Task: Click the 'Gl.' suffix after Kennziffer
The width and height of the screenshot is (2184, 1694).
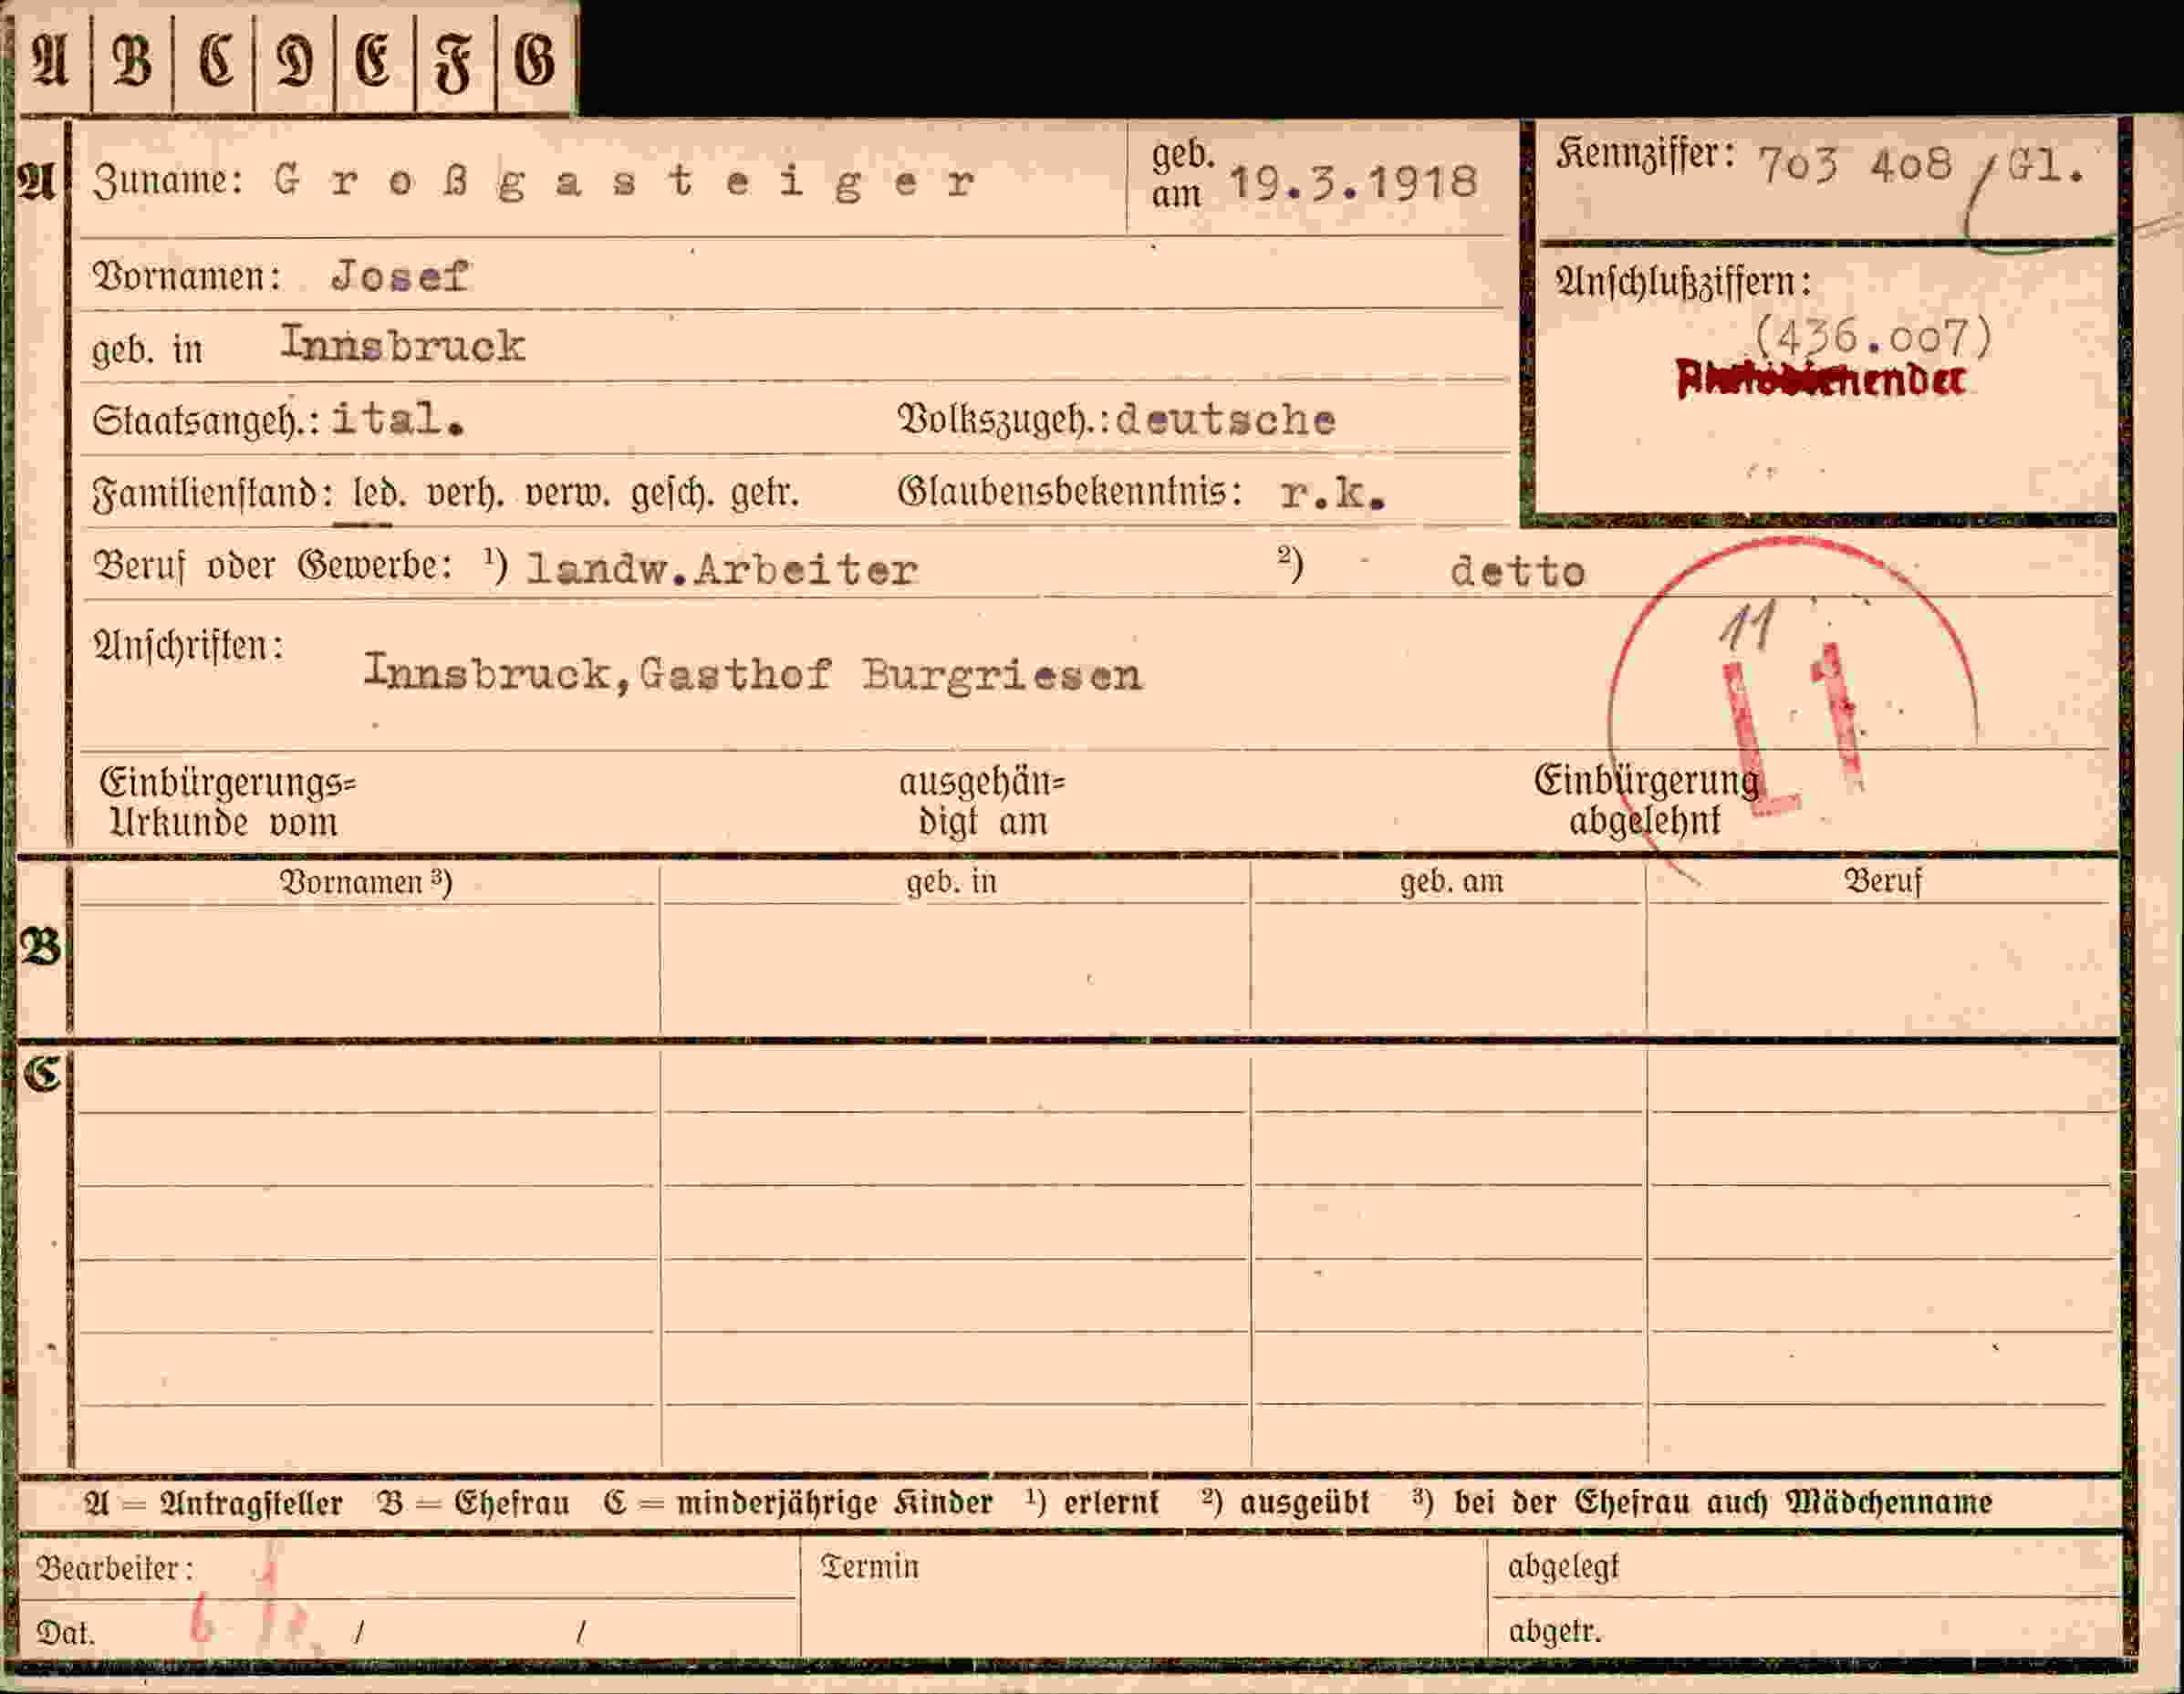Action: 2045,166
